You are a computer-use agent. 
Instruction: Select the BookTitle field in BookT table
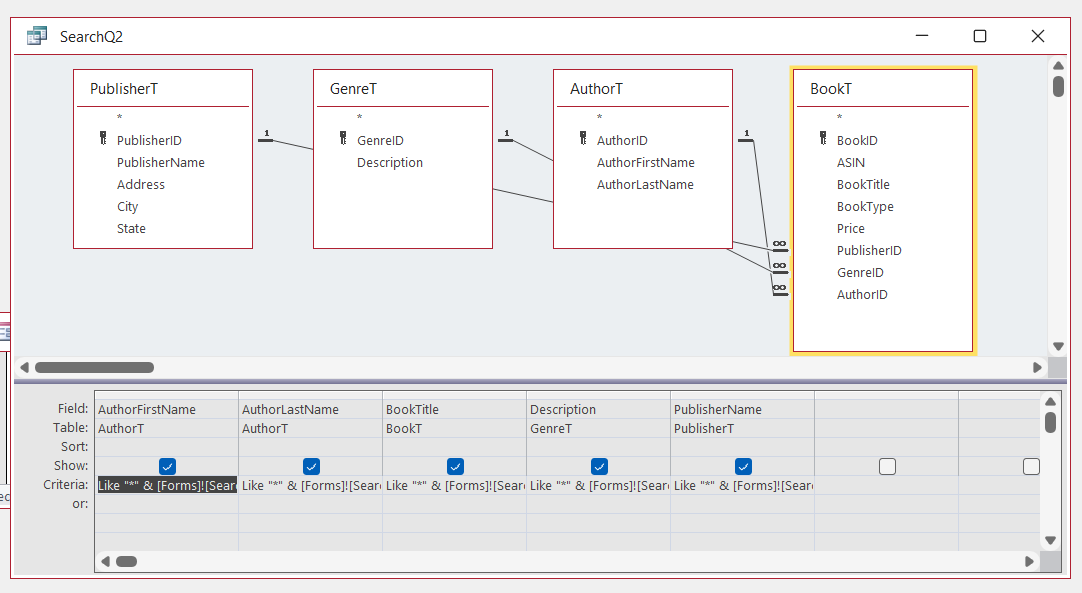(863, 185)
